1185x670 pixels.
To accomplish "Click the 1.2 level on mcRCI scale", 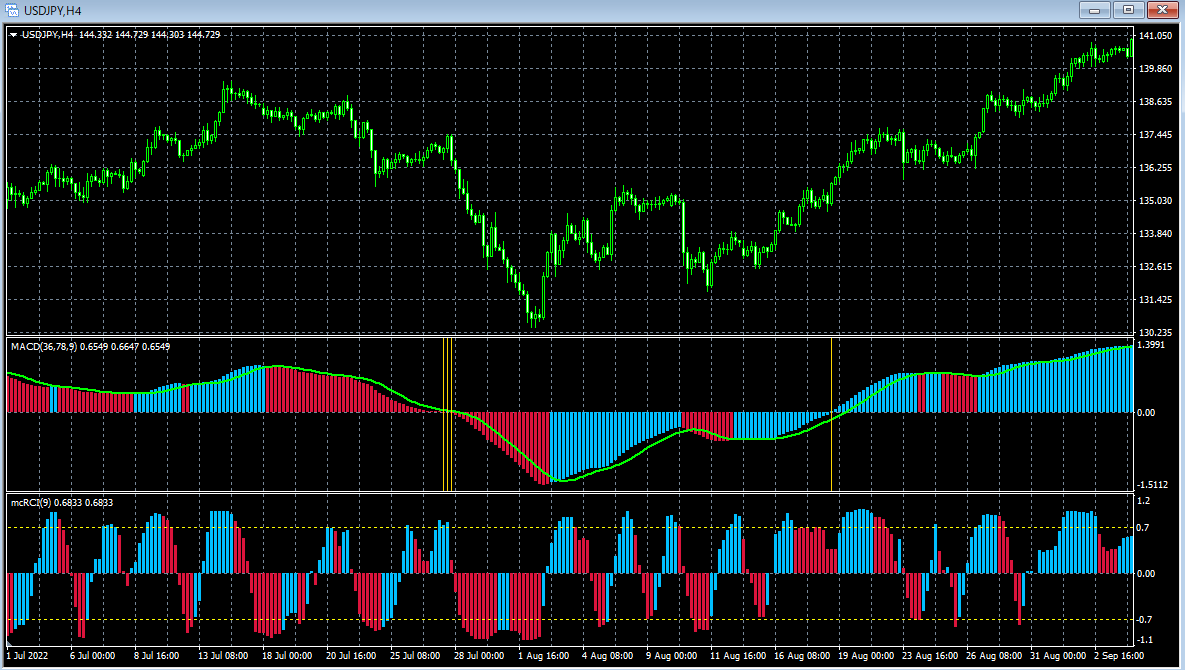I will coord(1146,501).
